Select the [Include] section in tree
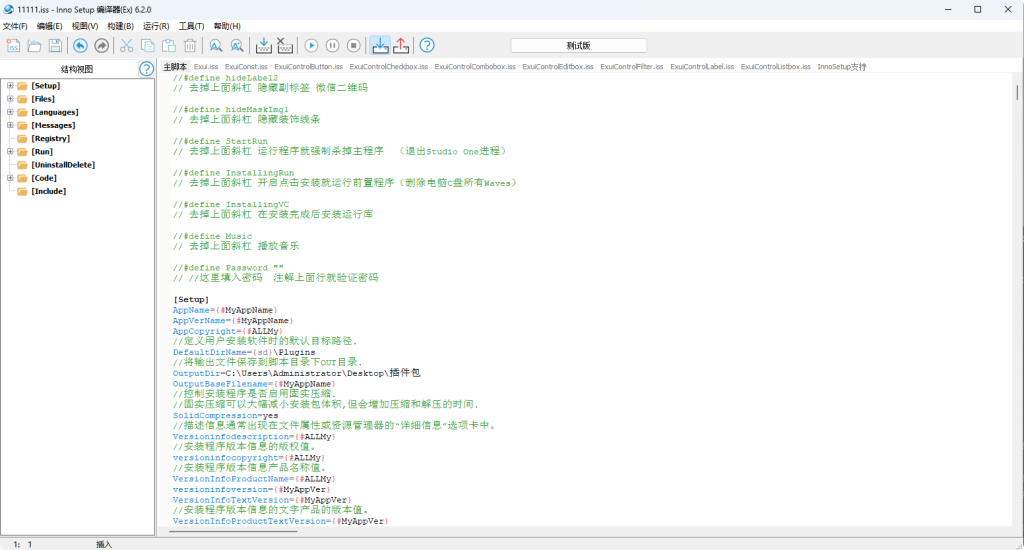 48,191
